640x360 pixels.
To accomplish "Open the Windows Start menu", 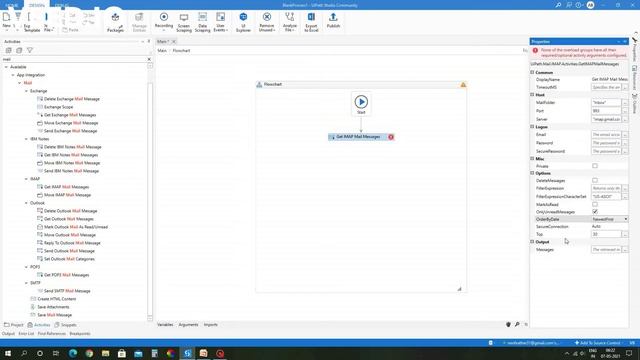I will click(8, 353).
